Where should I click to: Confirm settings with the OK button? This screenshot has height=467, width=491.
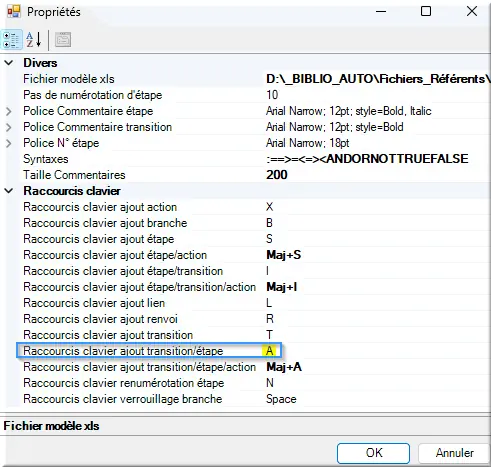(373, 453)
